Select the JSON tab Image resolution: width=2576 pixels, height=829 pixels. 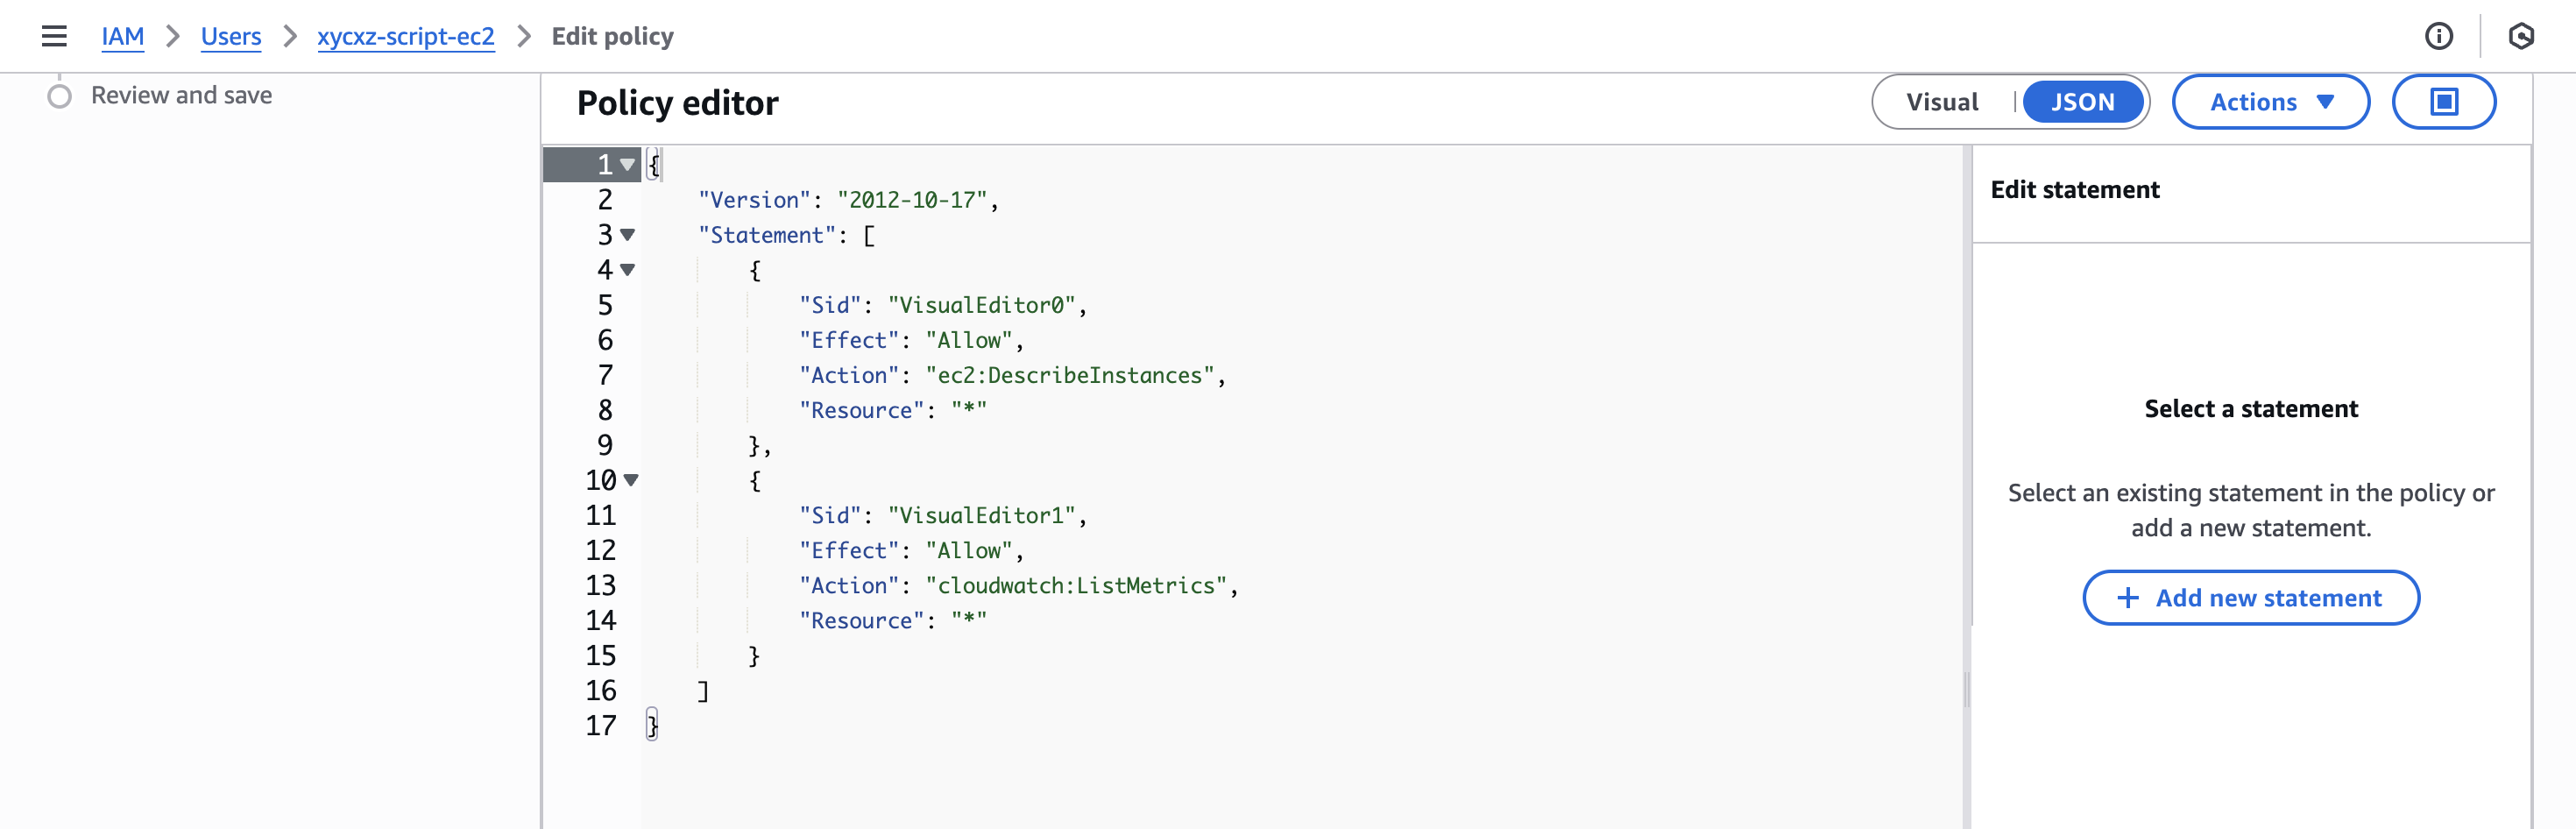click(2083, 101)
